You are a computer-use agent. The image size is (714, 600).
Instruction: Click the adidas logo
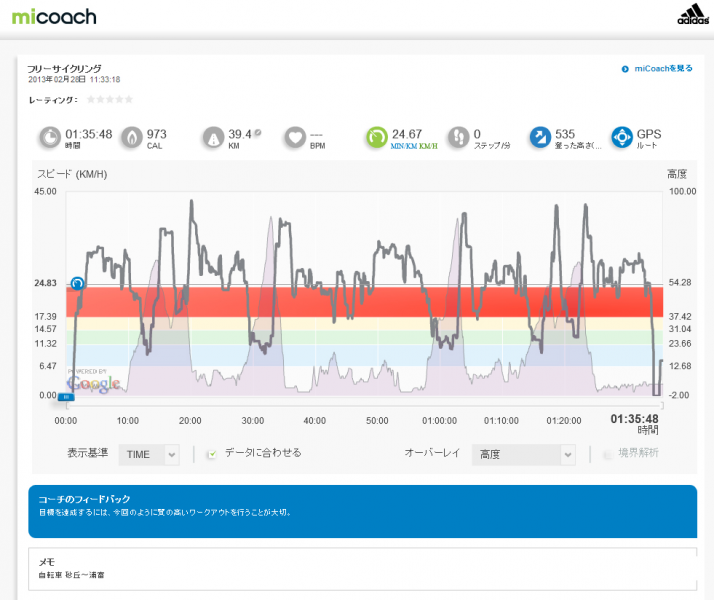point(693,15)
